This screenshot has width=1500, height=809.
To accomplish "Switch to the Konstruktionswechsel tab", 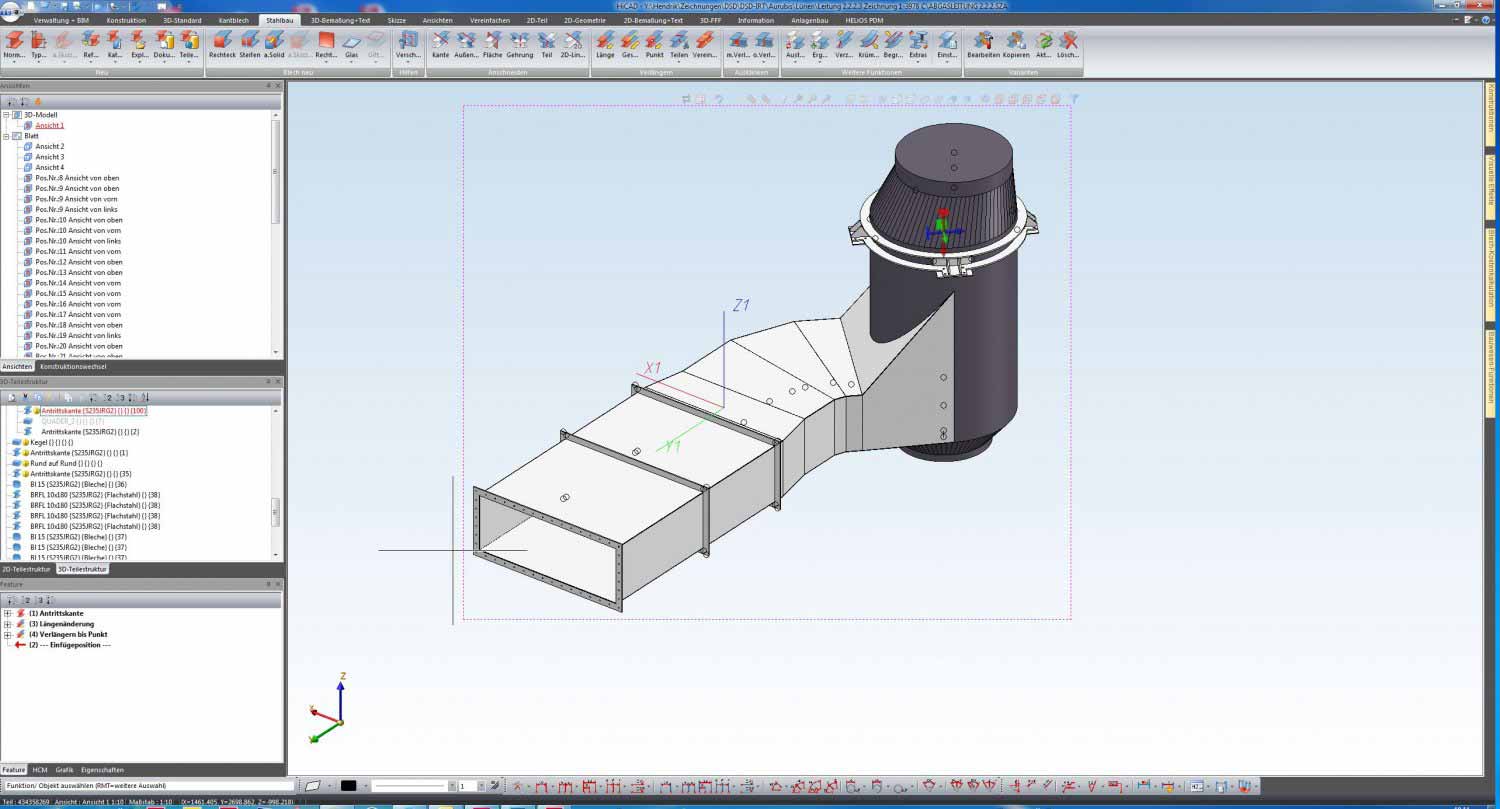I will [x=74, y=367].
